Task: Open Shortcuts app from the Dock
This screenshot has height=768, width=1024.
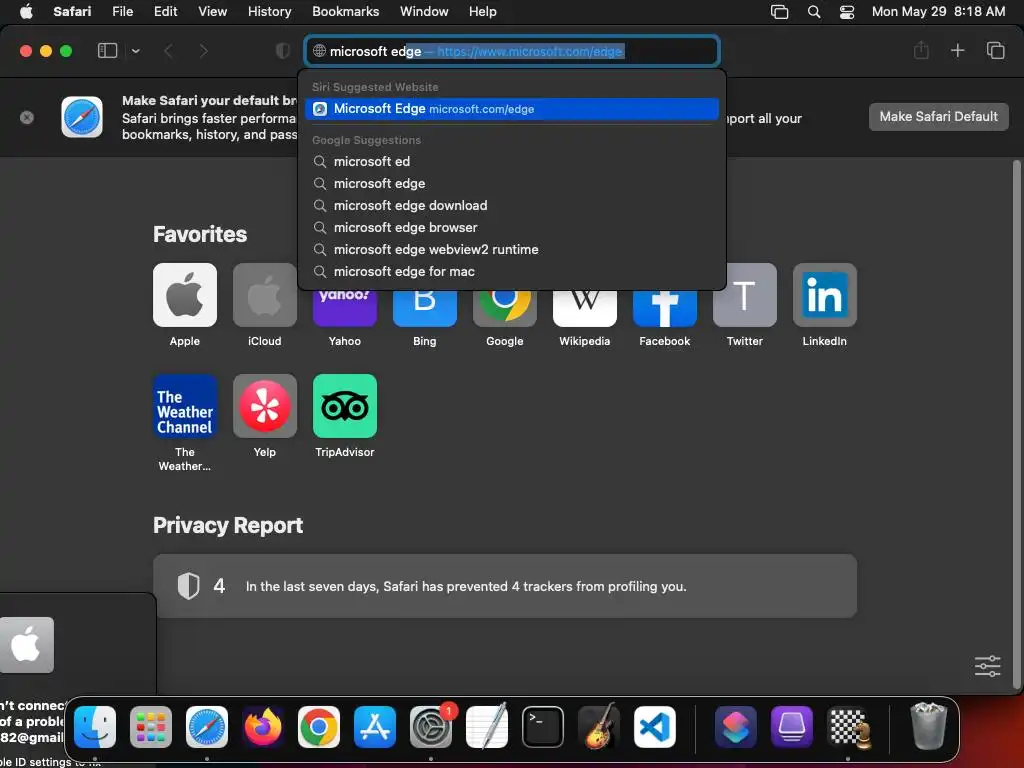Action: [x=736, y=727]
